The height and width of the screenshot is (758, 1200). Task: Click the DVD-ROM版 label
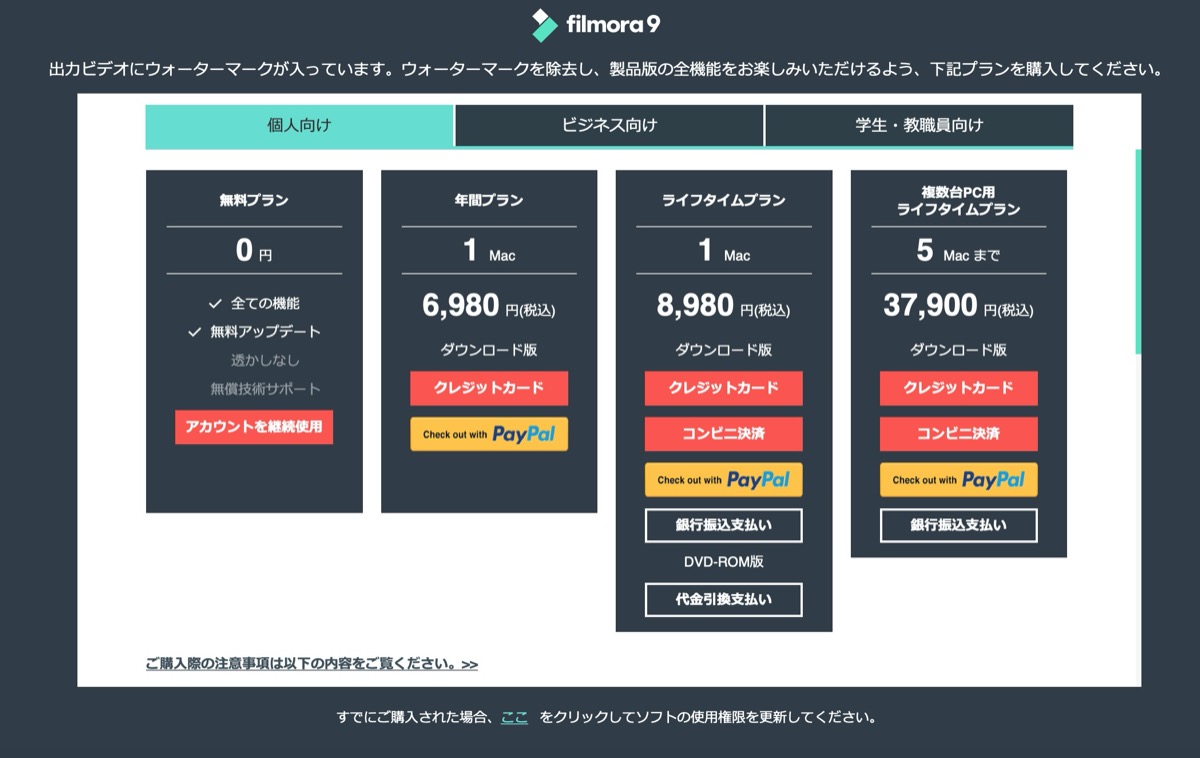[x=724, y=562]
